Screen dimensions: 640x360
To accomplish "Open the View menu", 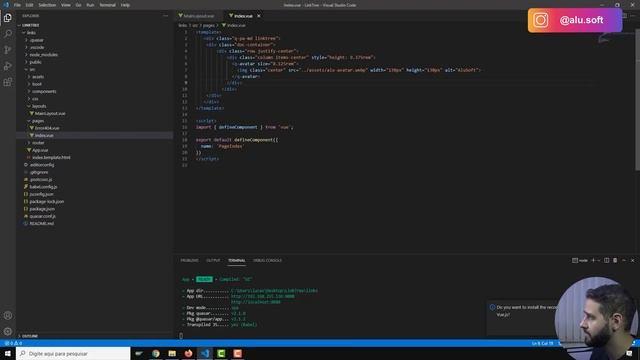I will [66, 5].
